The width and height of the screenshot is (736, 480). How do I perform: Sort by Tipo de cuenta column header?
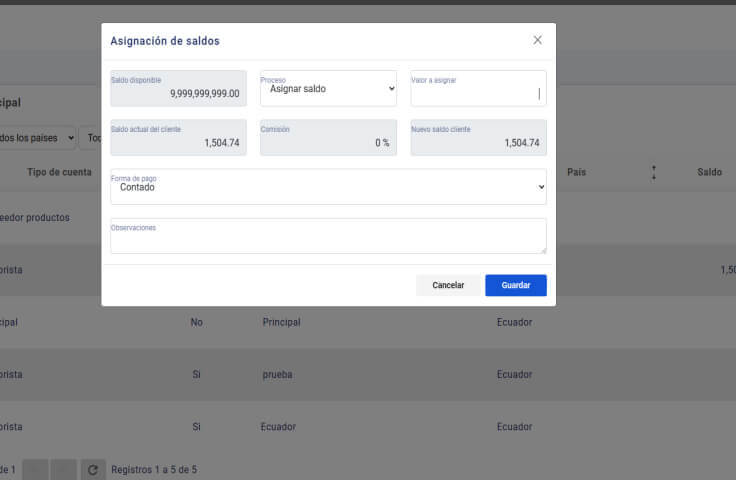point(59,172)
